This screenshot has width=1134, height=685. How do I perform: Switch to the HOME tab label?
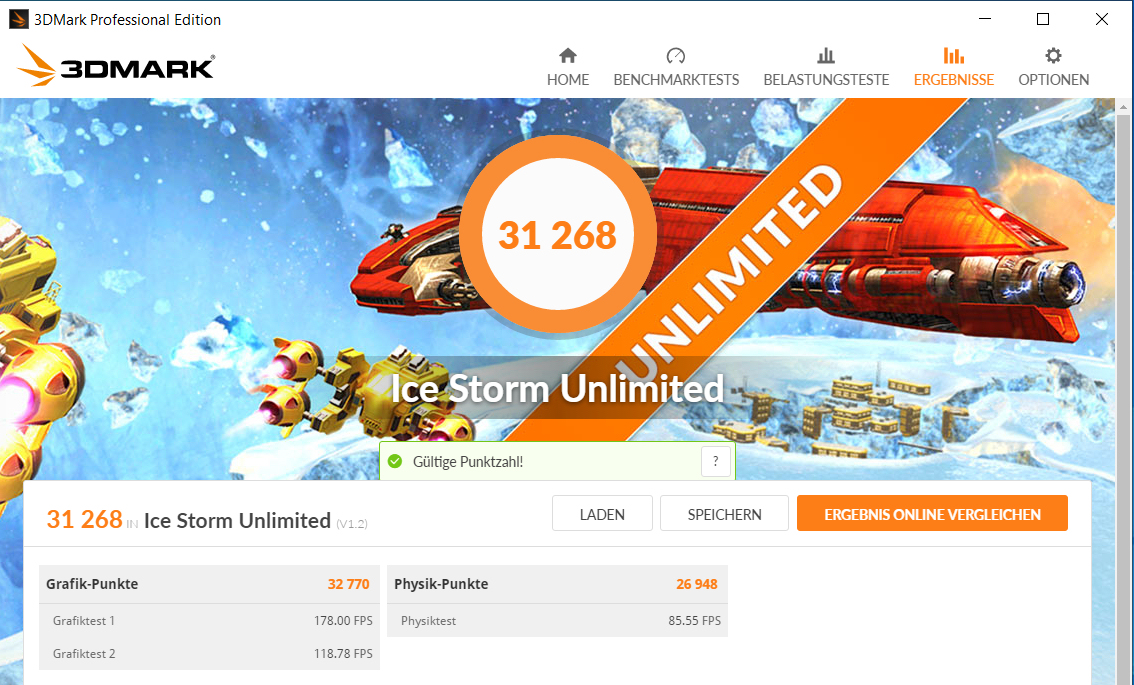tap(568, 80)
